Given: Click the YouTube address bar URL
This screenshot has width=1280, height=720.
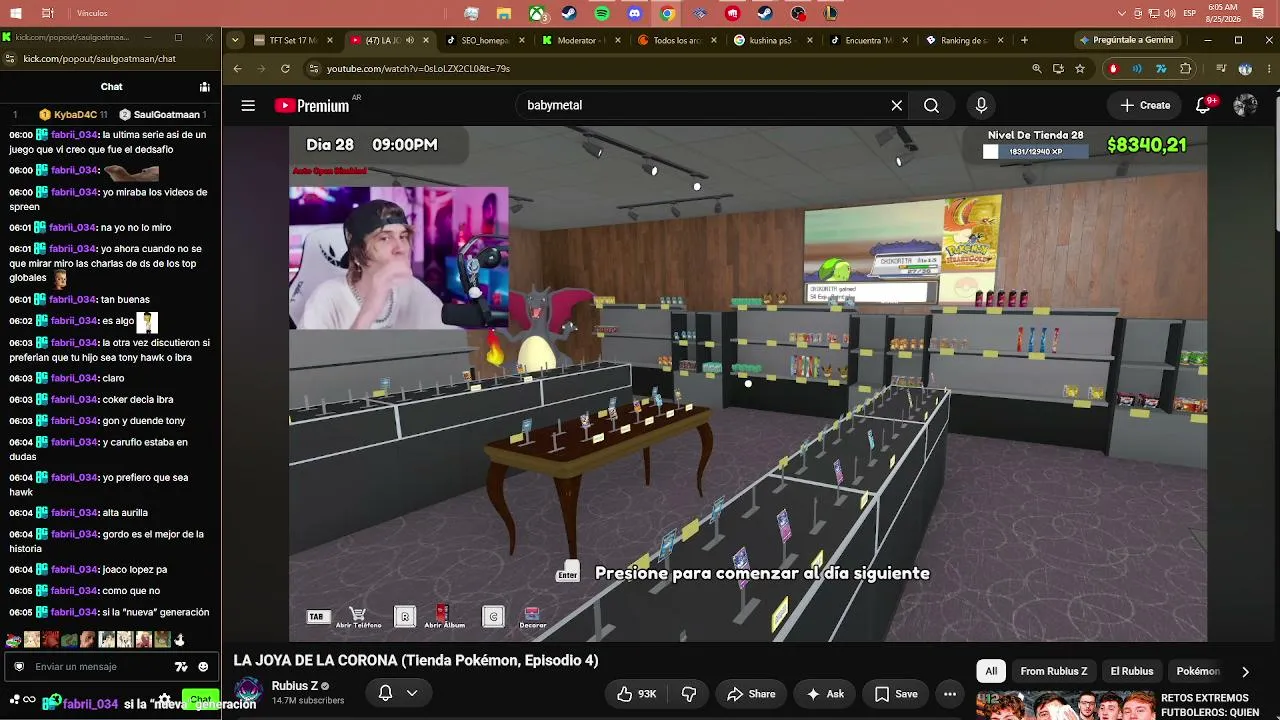Looking at the screenshot, I should (418, 69).
